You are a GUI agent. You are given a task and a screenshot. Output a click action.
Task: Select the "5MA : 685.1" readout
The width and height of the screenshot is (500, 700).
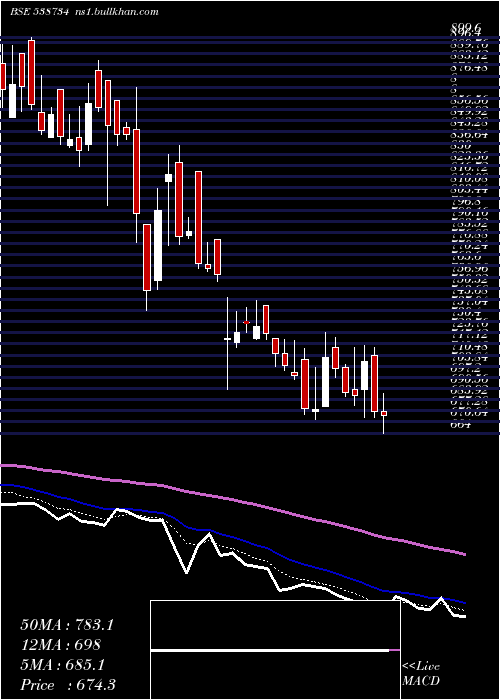(62, 665)
